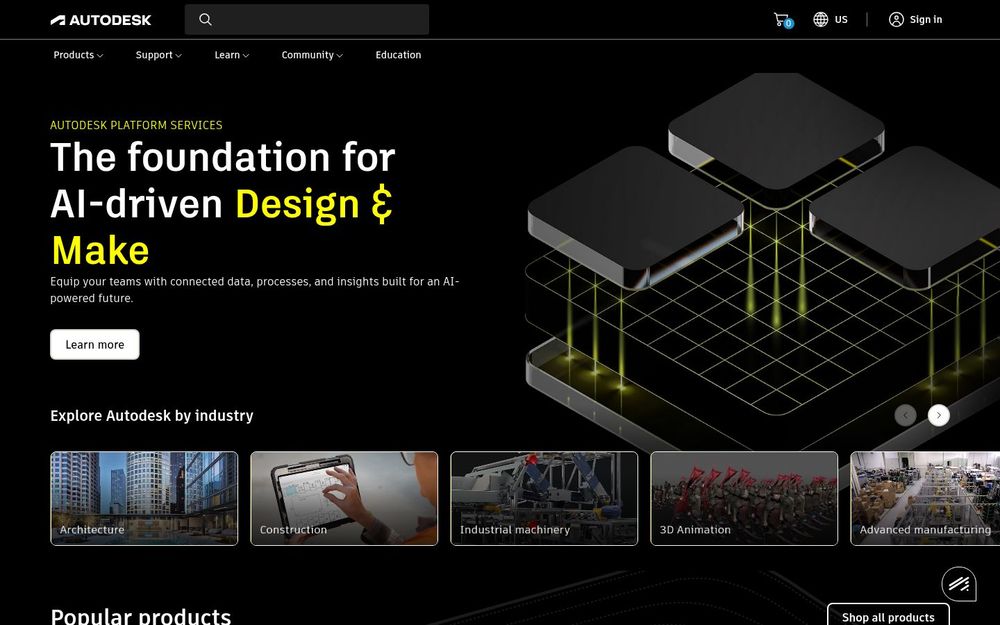
Task: Expand the Community menu
Action: (312, 55)
